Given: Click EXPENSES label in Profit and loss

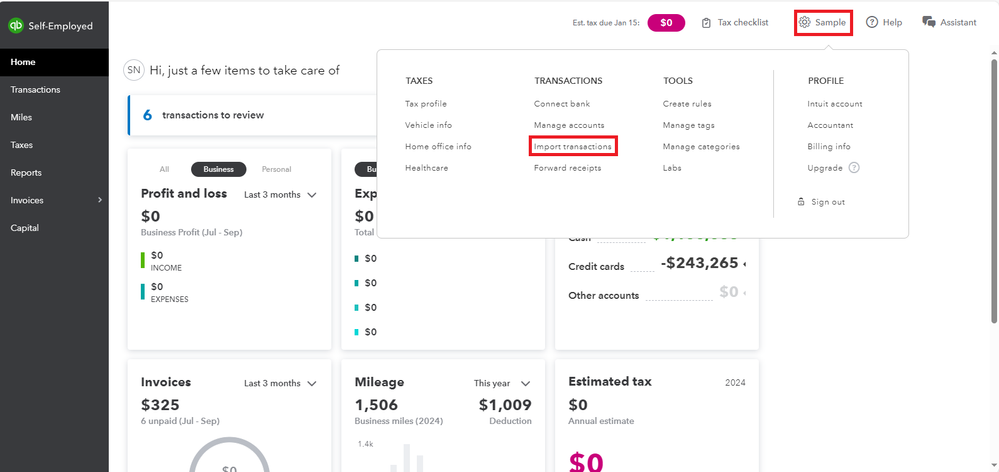Looking at the screenshot, I should tap(169, 299).
